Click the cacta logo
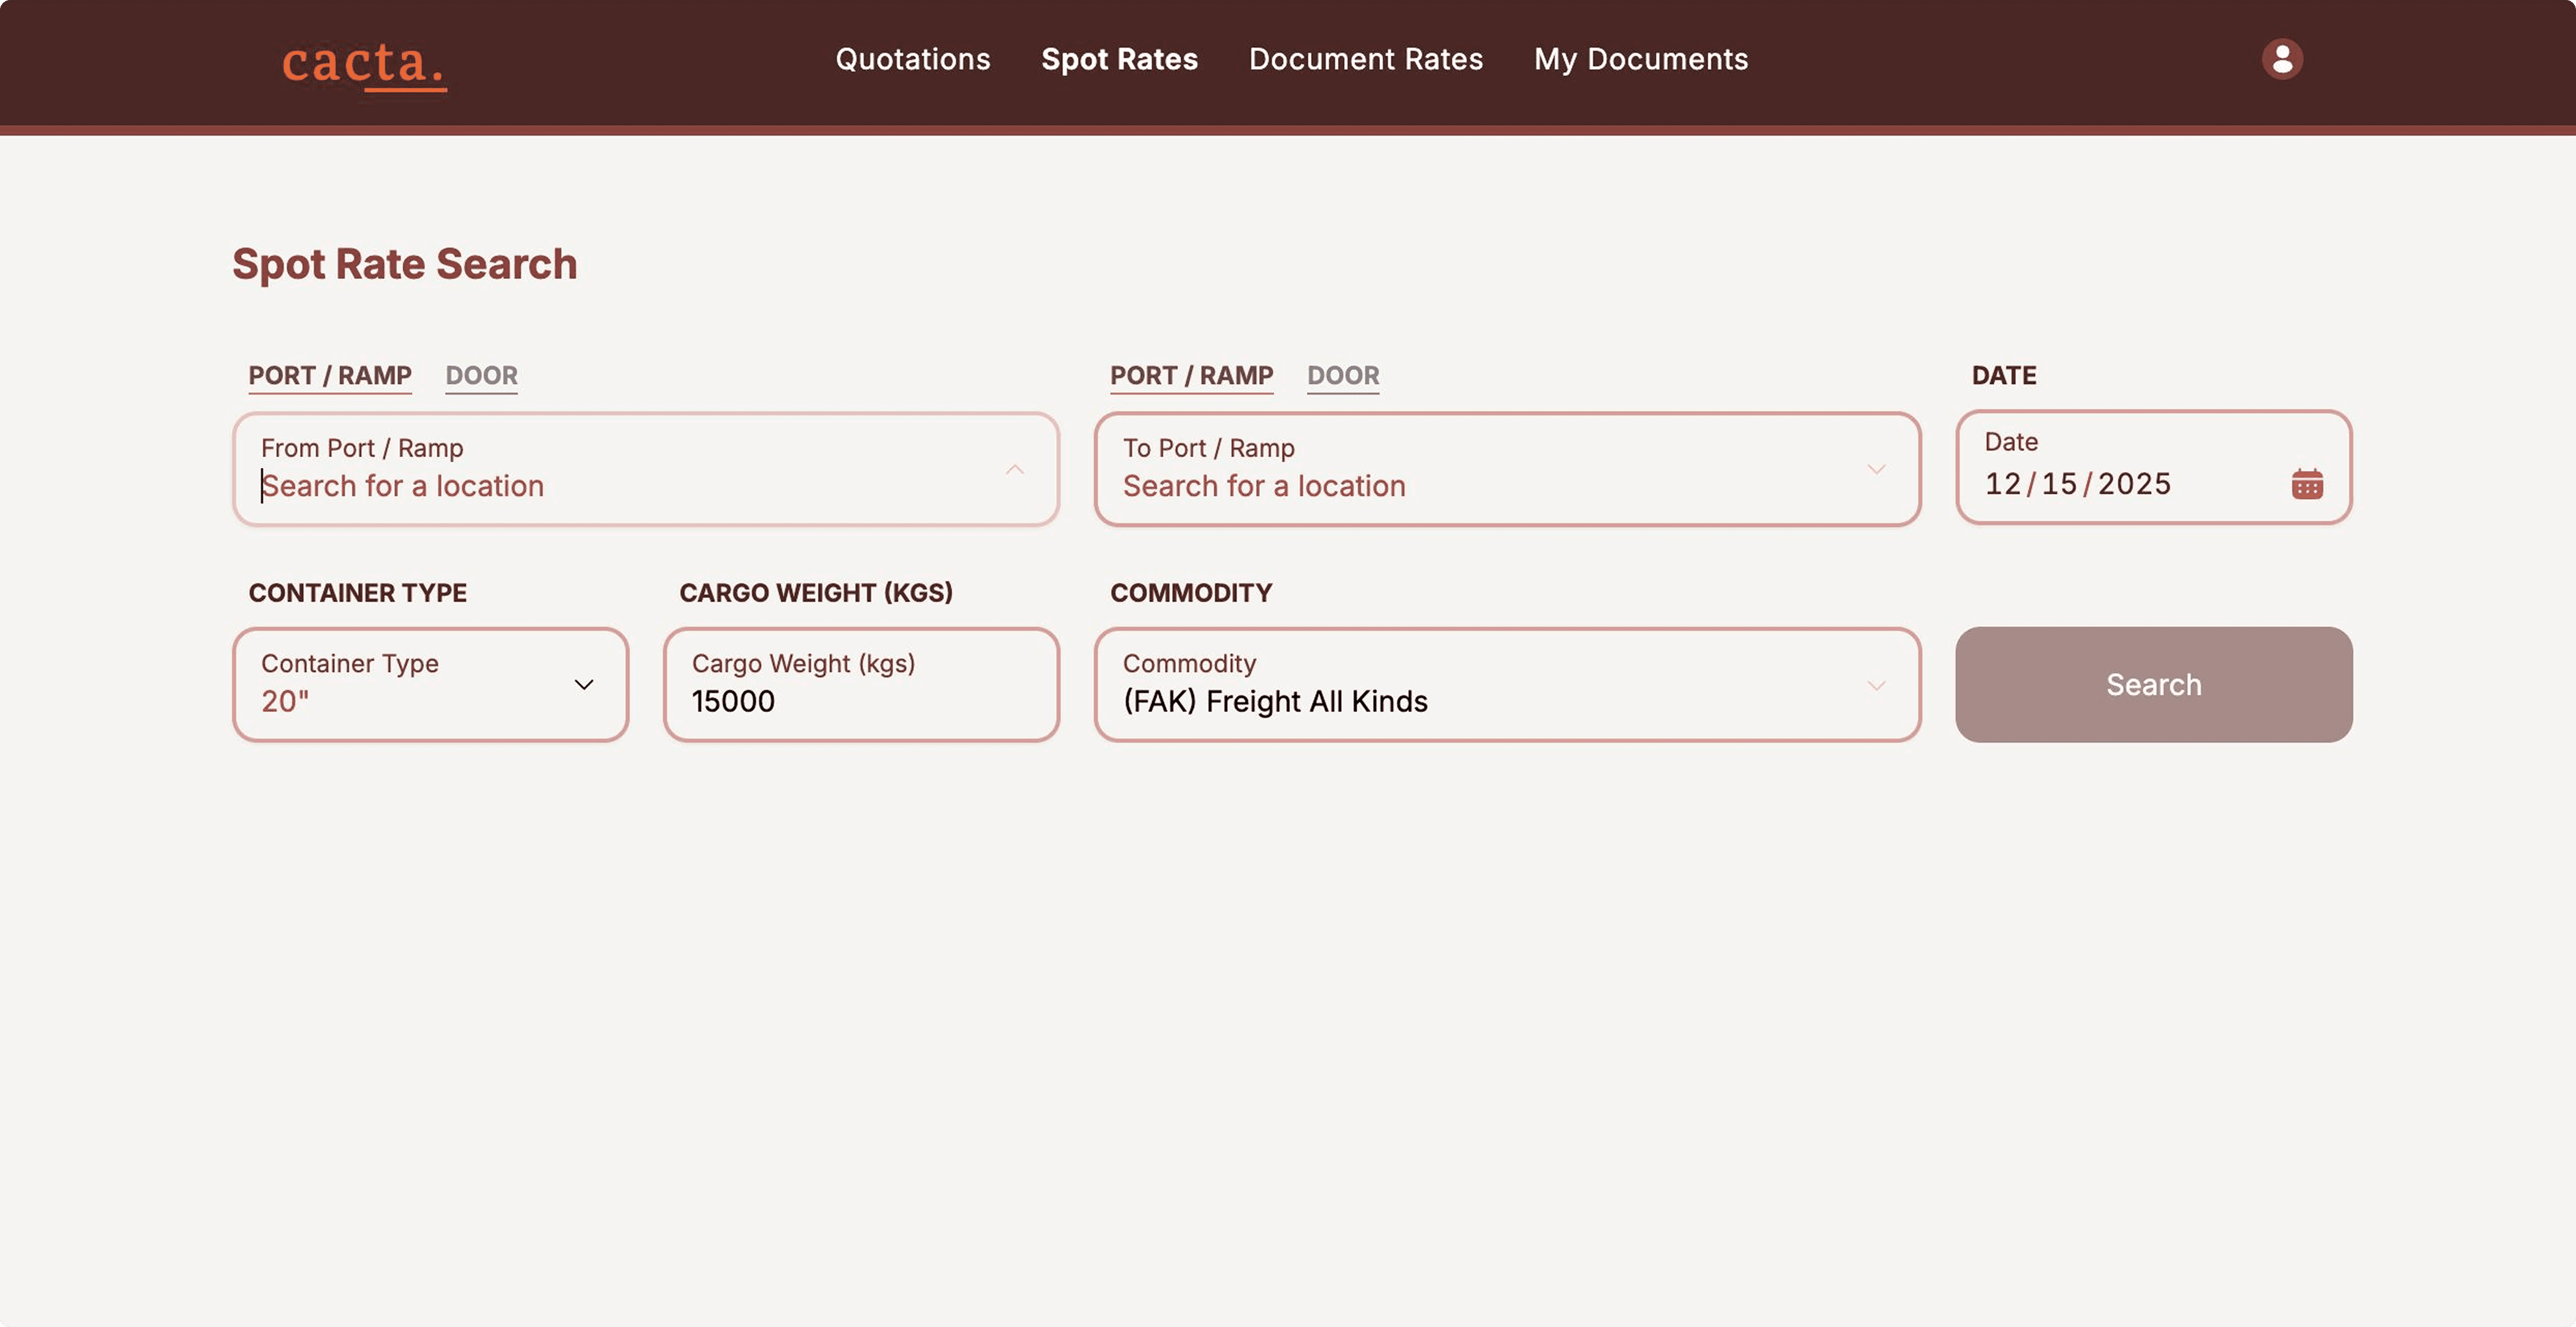This screenshot has height=1327, width=2576. click(363, 63)
